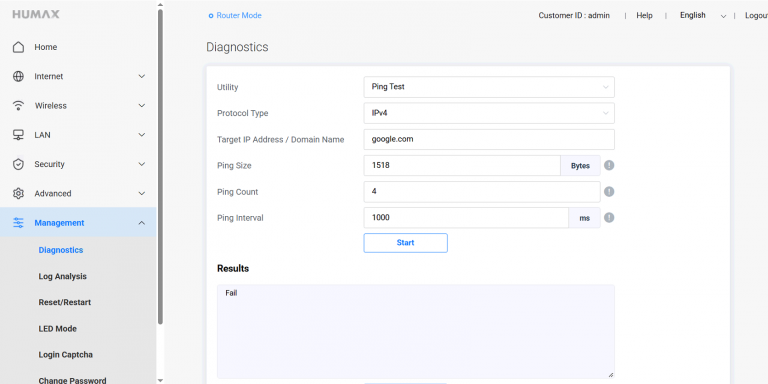The width and height of the screenshot is (768, 384).
Task: Expand the Advanced menu chevron
Action: (x=142, y=193)
